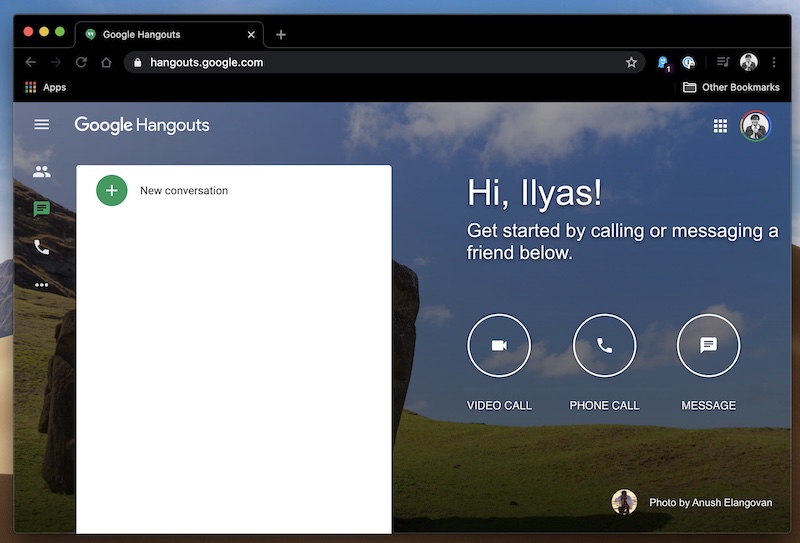Image resolution: width=800 pixels, height=543 pixels.
Task: Close the Google Hangouts tab
Action: (251, 34)
